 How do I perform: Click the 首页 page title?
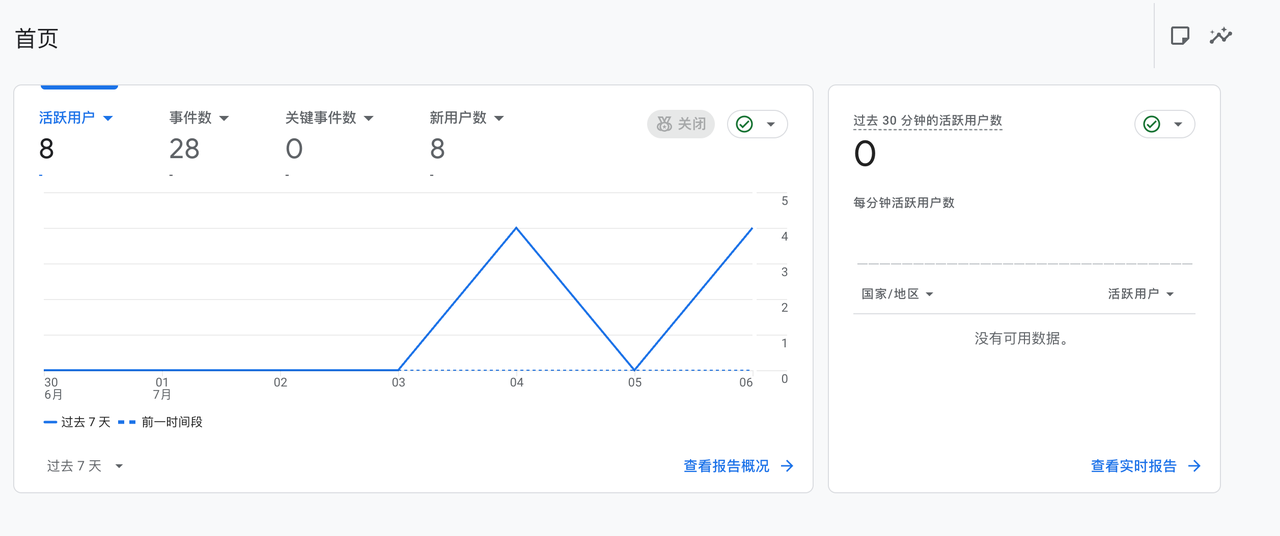click(x=37, y=38)
